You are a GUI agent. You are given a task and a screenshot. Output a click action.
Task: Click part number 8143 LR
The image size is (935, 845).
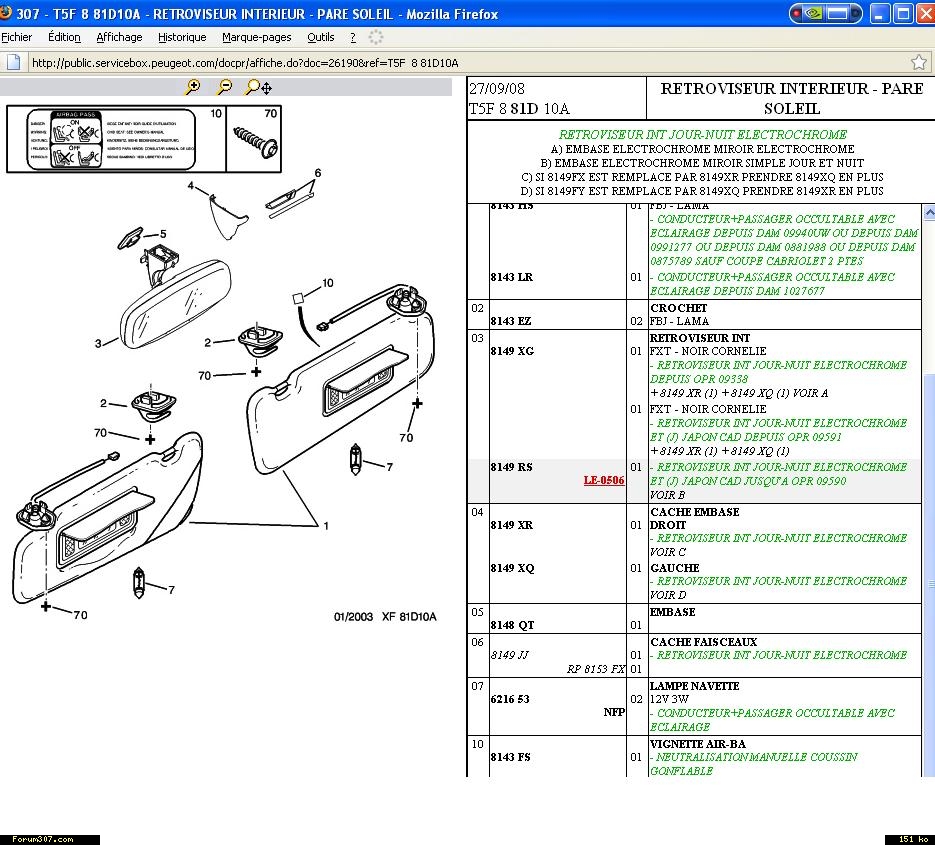[512, 277]
